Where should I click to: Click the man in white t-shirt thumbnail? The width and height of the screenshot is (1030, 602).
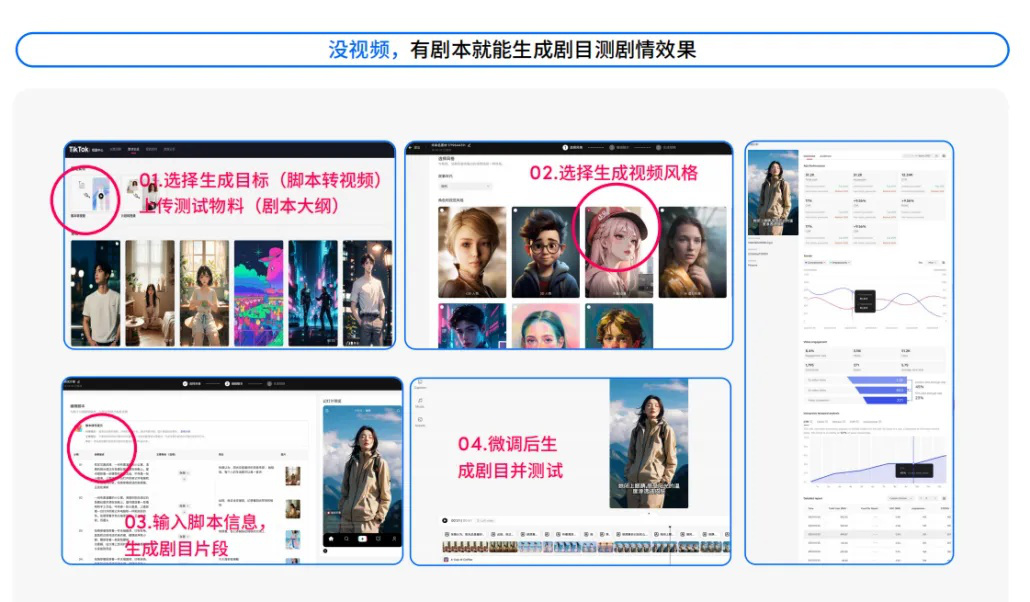[96, 292]
